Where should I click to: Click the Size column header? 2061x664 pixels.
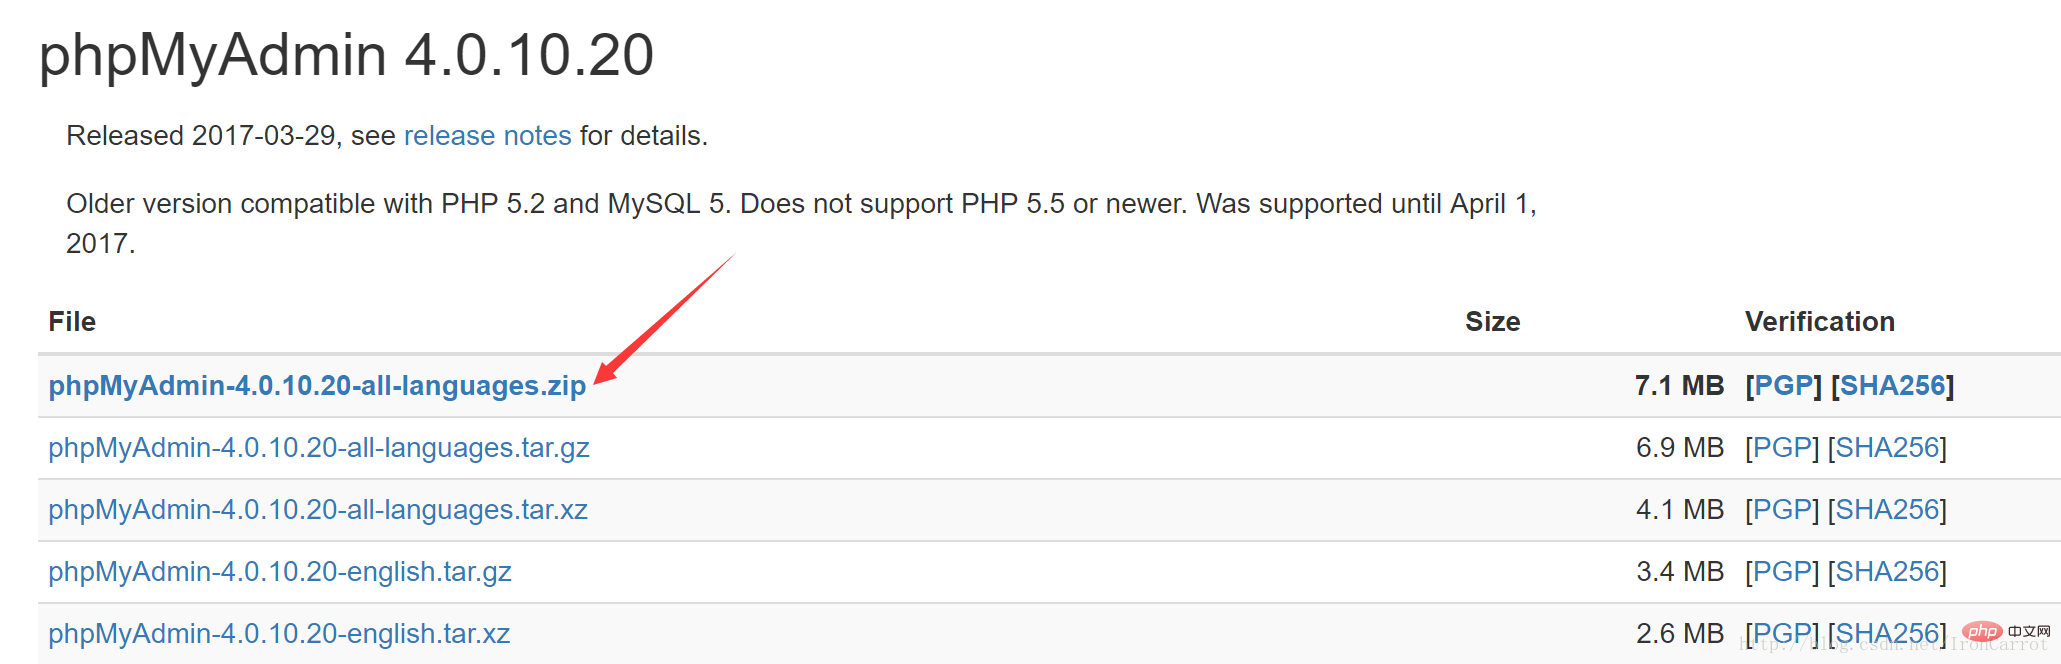1492,322
